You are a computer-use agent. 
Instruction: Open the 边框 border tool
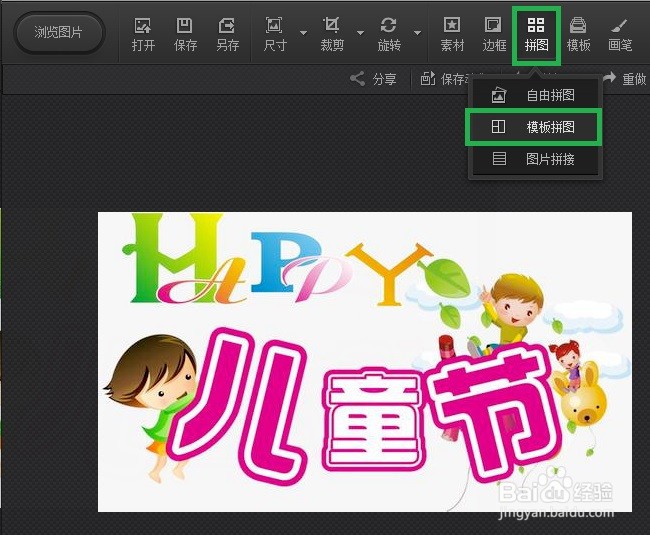point(494,35)
